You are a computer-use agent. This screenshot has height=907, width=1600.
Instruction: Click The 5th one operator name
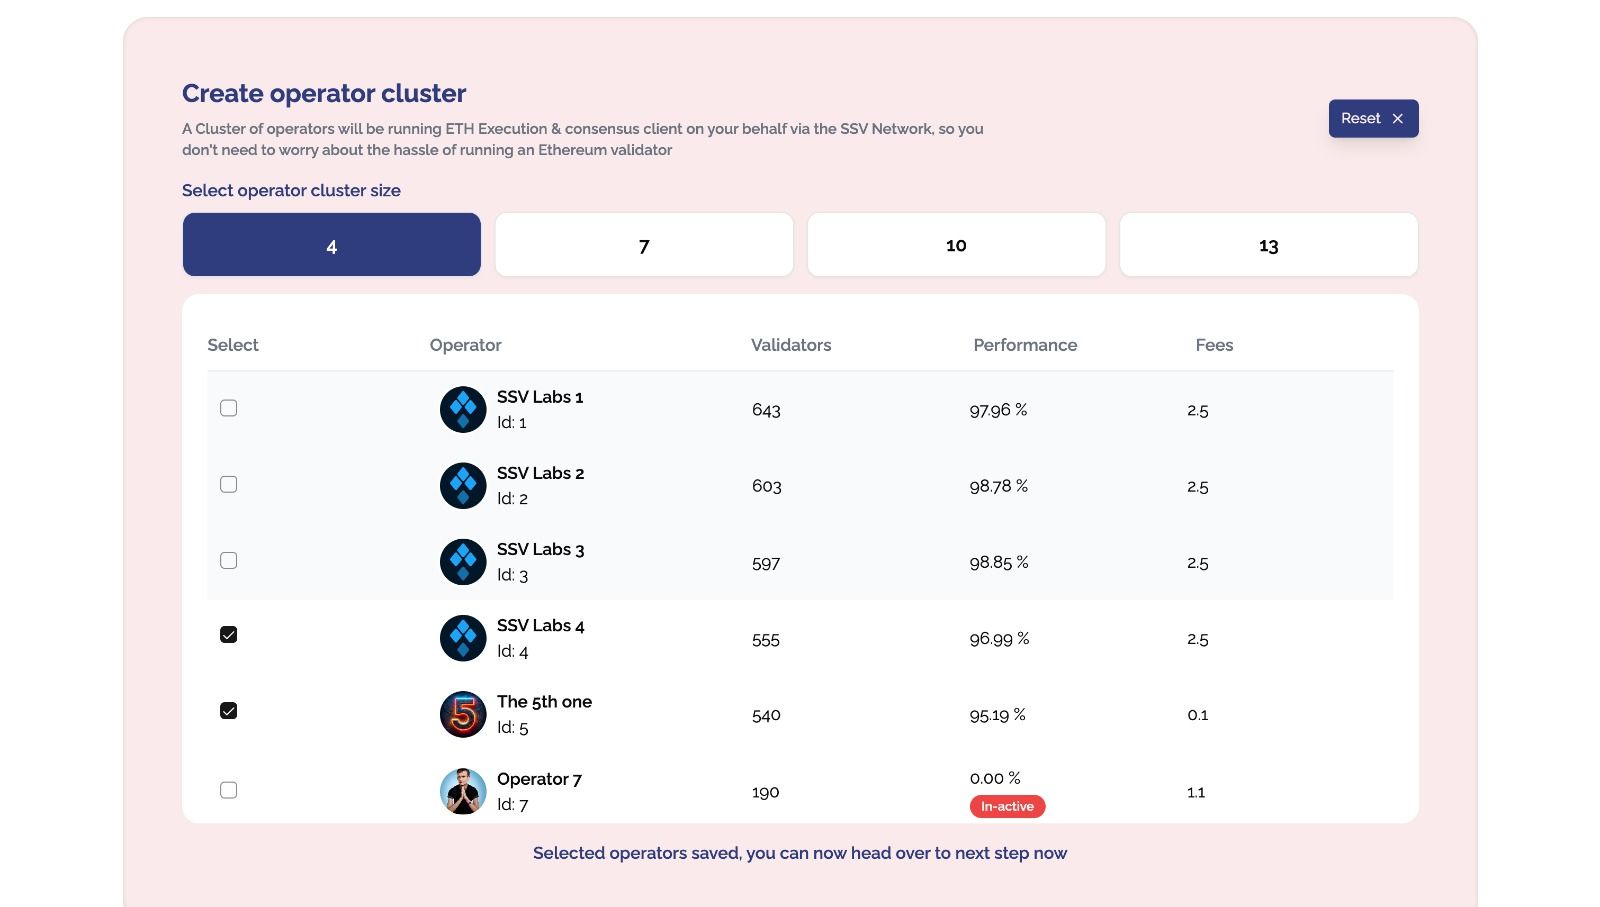[544, 702]
